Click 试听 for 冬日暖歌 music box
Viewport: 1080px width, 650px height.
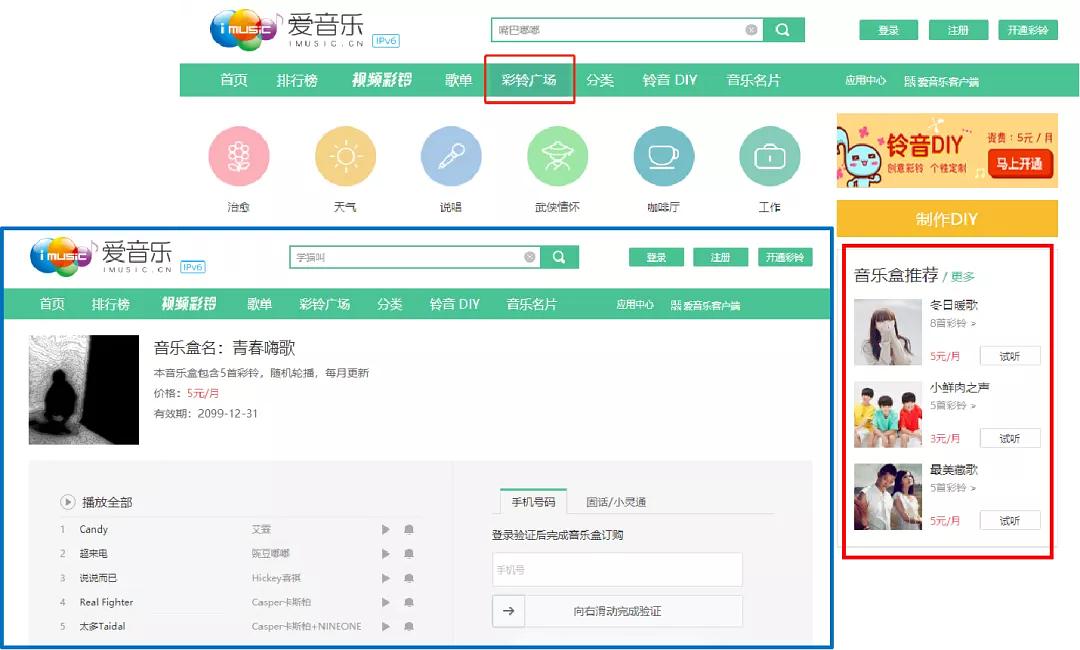point(1010,354)
